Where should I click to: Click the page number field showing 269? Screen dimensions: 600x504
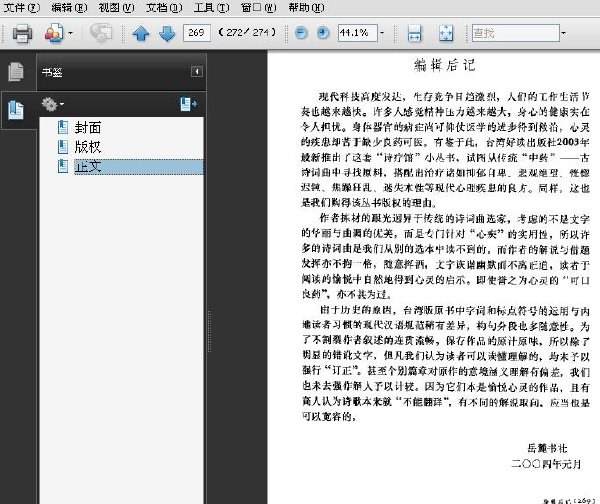pyautogui.click(x=197, y=33)
